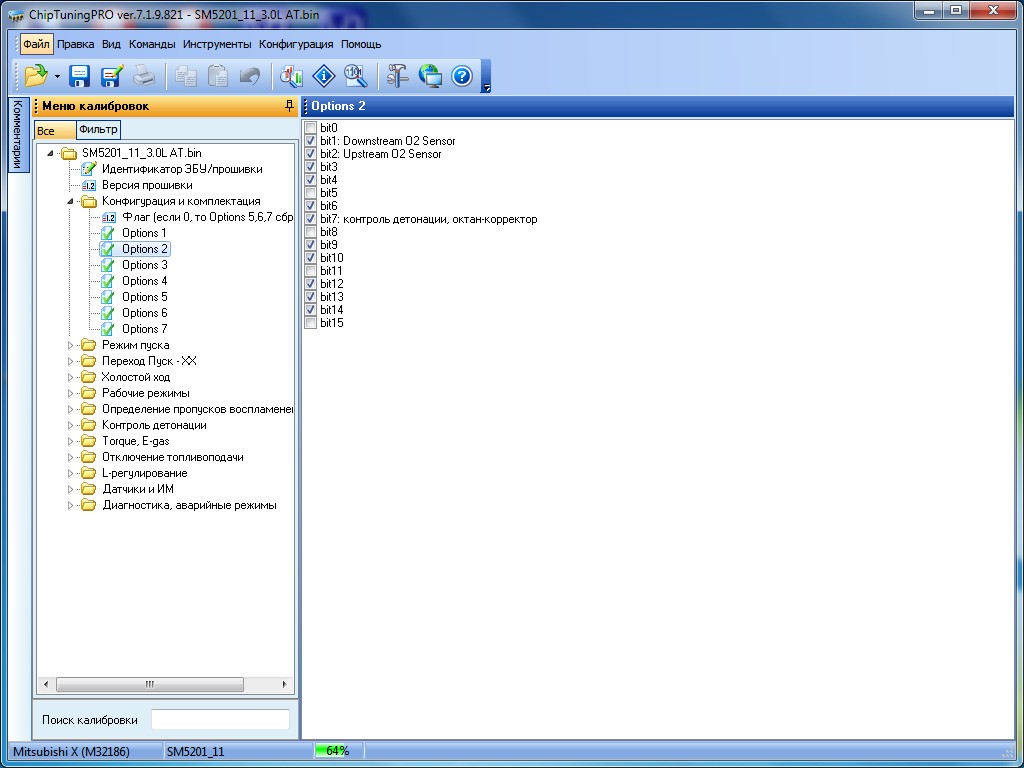This screenshot has width=1024, height=768.
Task: Open the hammer and wrench settings icon
Action: pos(398,76)
